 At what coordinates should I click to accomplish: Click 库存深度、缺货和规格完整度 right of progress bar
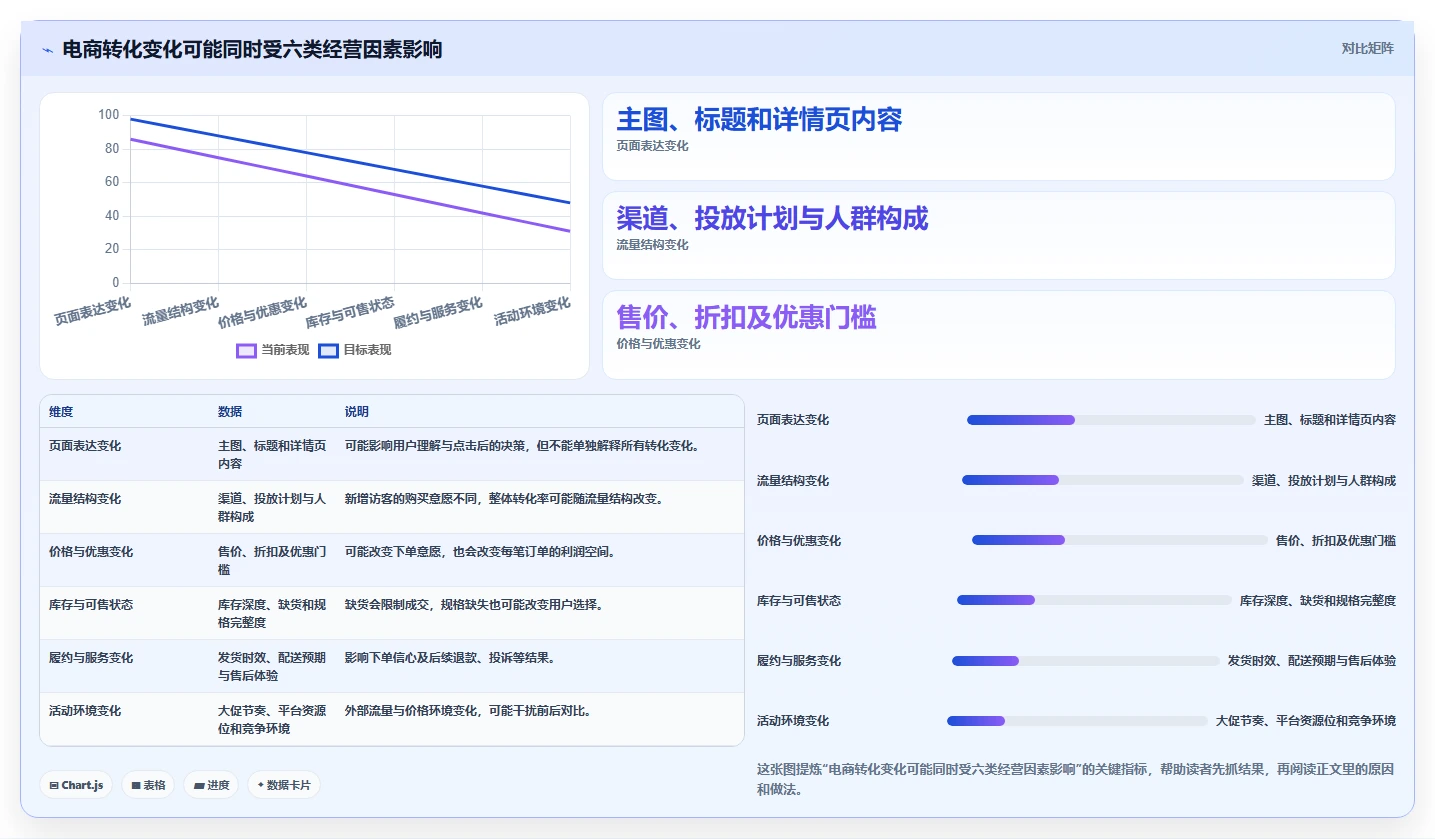(x=1318, y=600)
